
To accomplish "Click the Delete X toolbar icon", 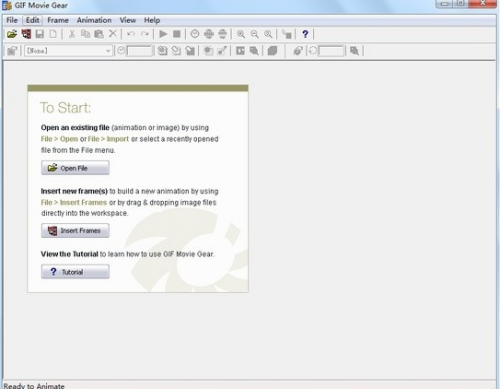I will pos(113,34).
